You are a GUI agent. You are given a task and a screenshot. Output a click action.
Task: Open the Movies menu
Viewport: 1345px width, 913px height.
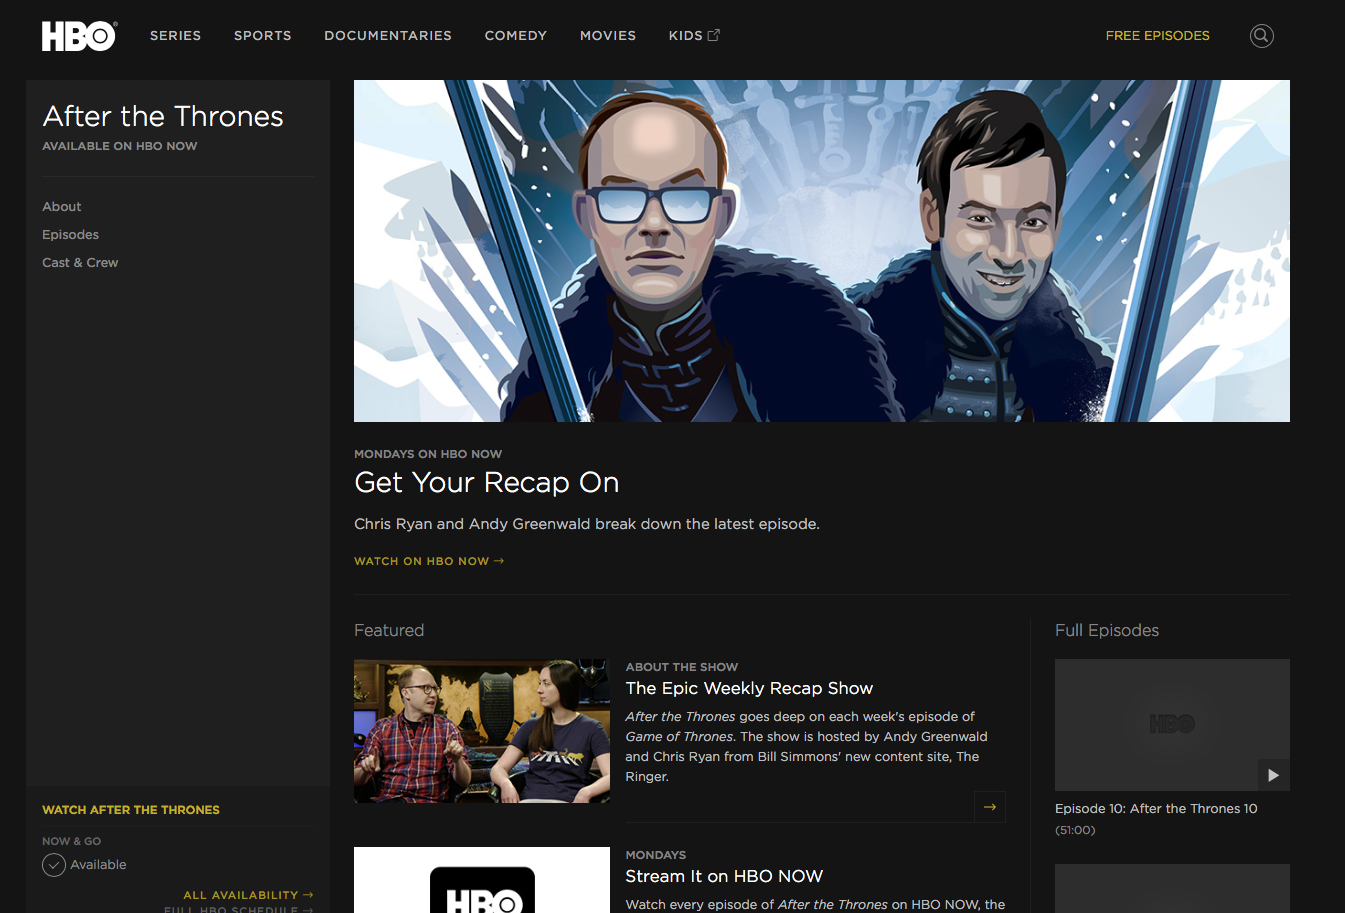click(x=608, y=35)
